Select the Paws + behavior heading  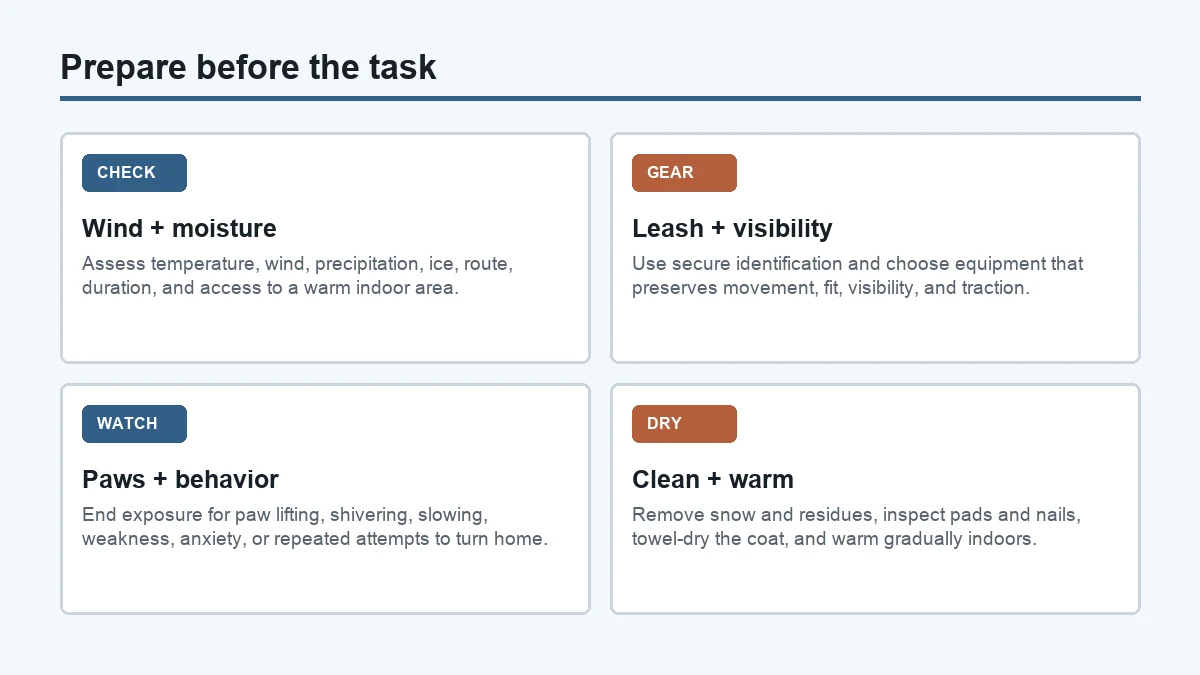(x=180, y=479)
